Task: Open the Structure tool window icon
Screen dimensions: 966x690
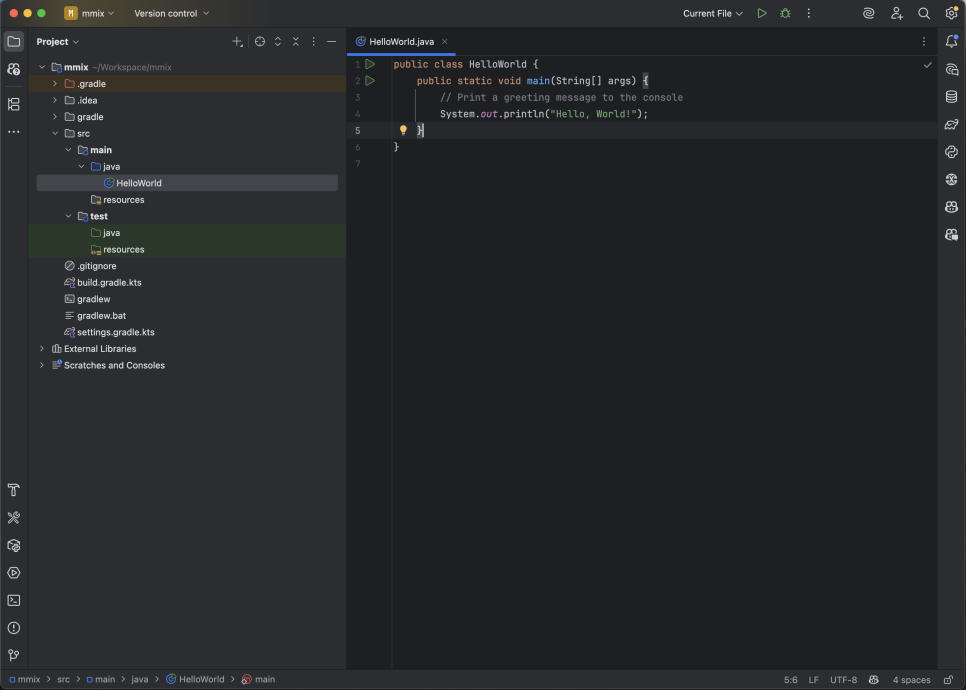Action: [x=14, y=104]
